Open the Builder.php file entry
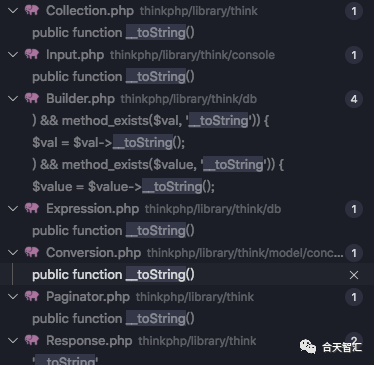This screenshot has width=374, height=365. tap(80, 99)
